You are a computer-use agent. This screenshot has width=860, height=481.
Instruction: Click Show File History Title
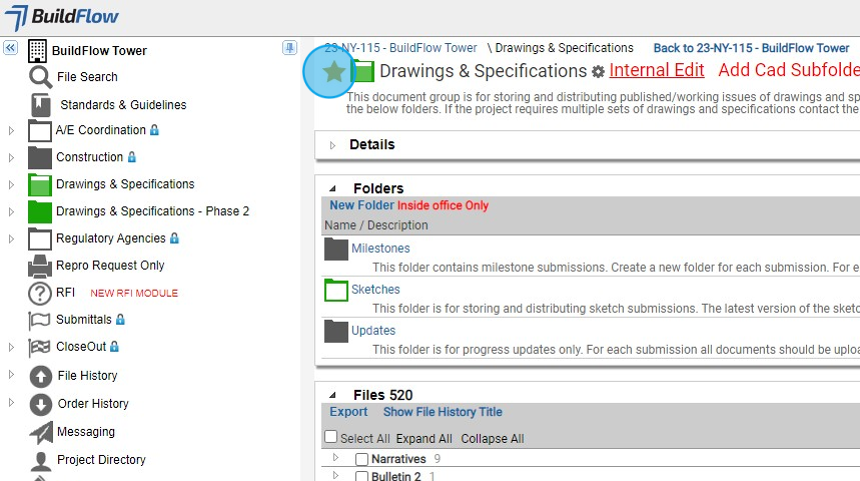(x=443, y=412)
